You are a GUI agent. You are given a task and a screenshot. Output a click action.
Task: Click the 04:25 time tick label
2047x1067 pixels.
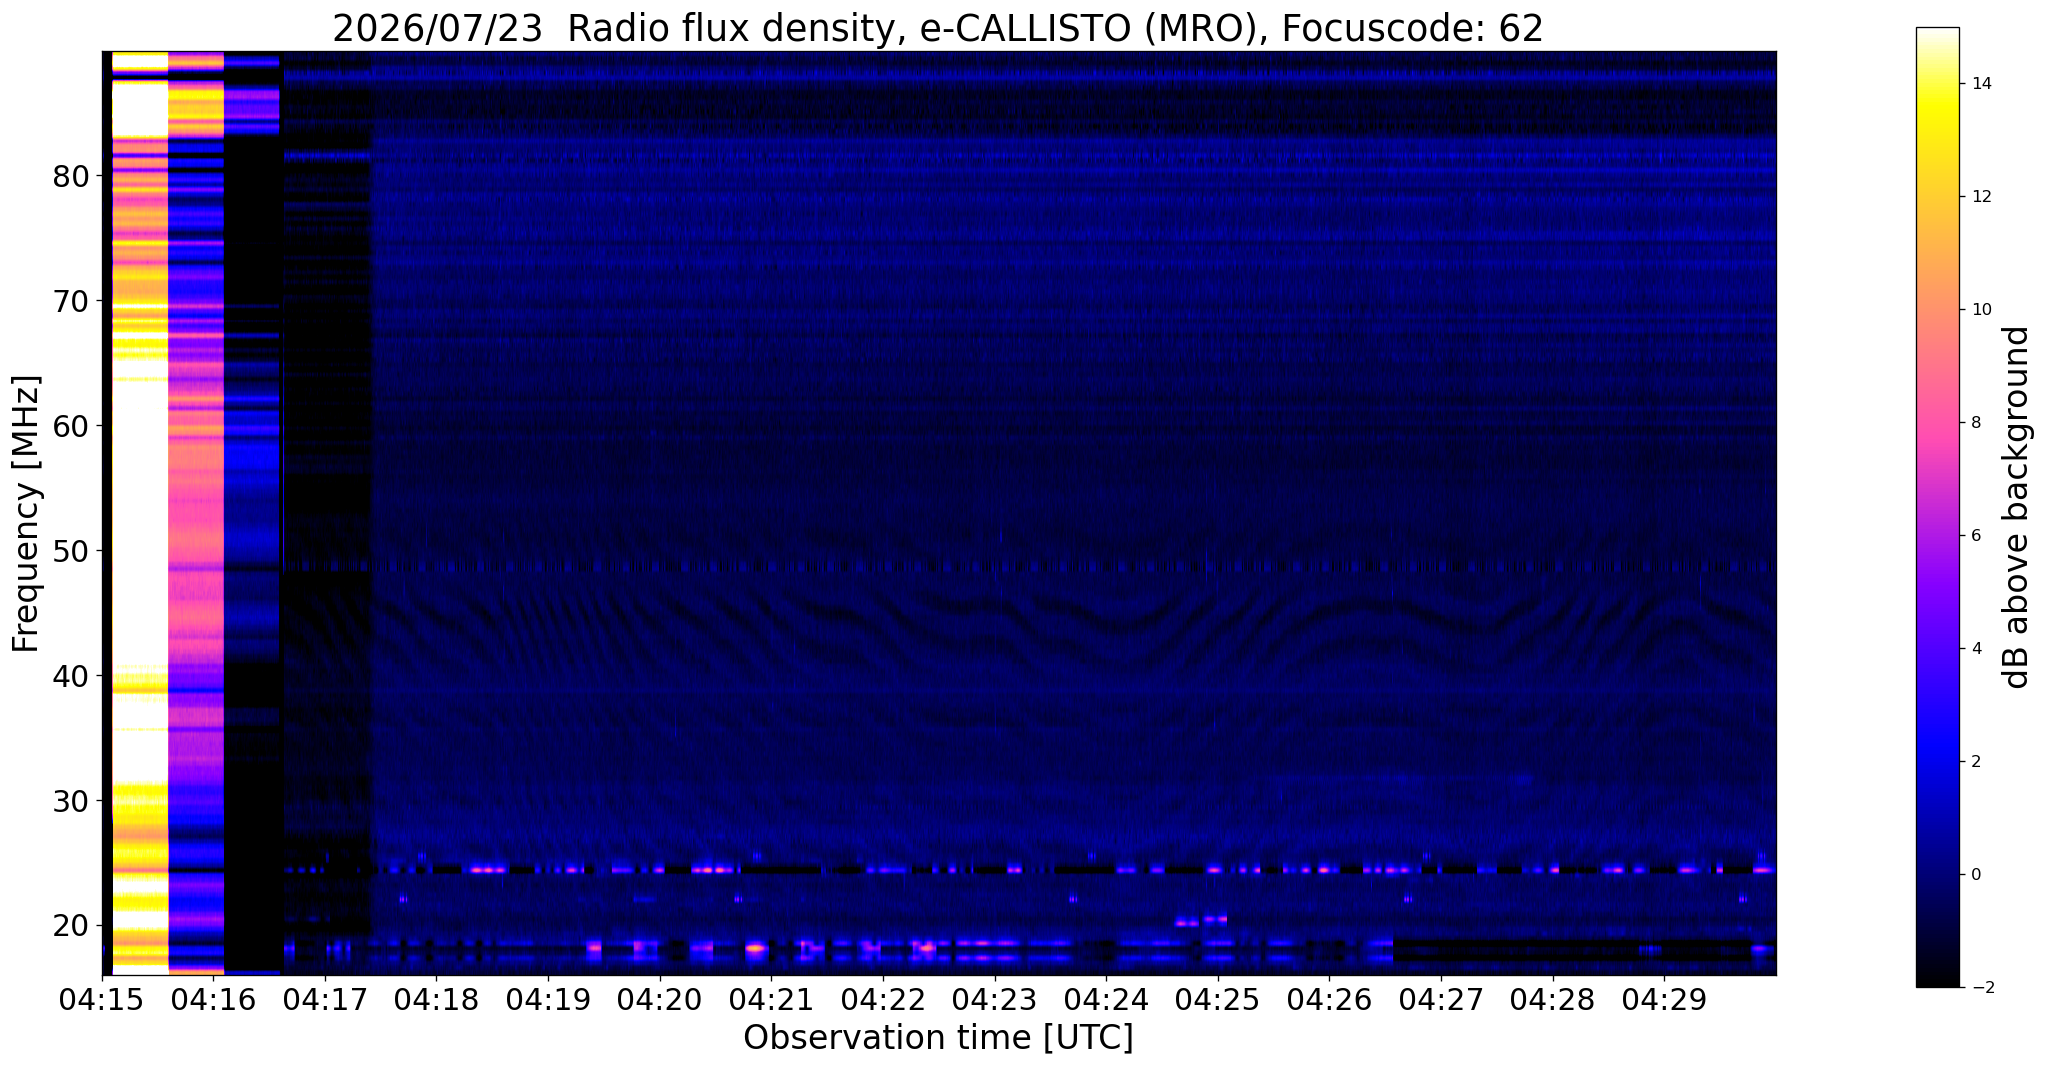coord(1217,1000)
